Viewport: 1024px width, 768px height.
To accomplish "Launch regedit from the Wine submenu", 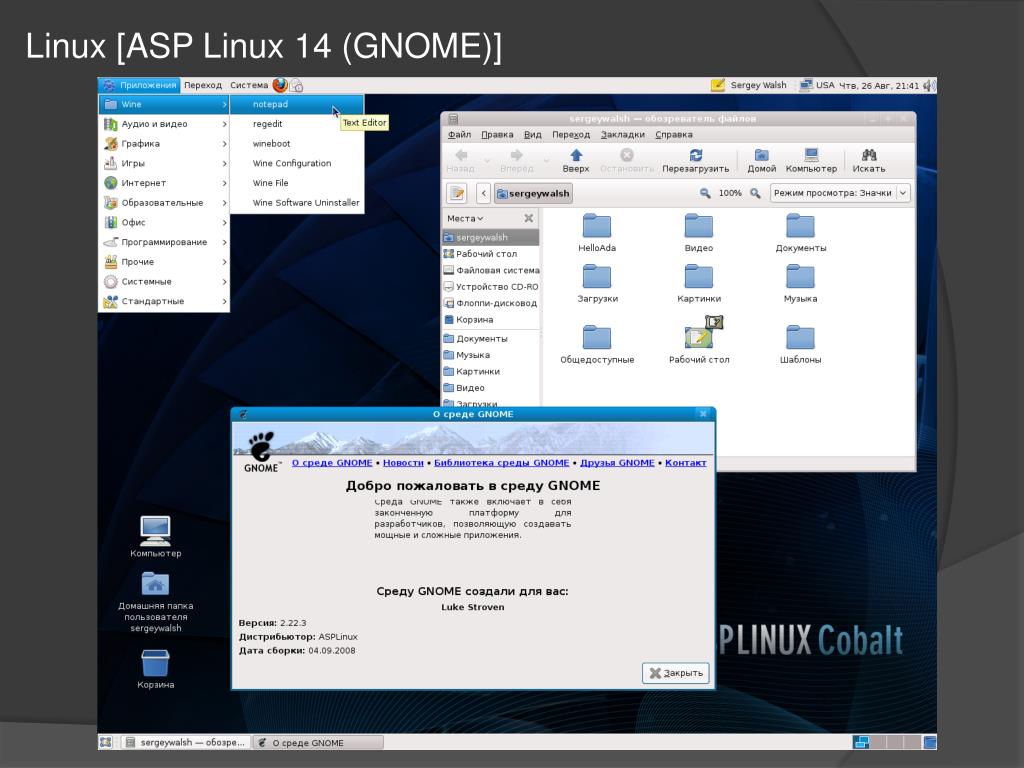I will 297,123.
